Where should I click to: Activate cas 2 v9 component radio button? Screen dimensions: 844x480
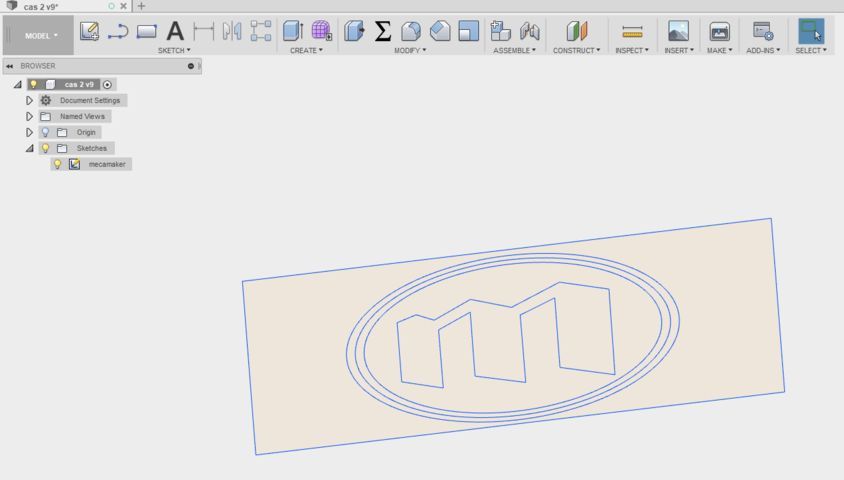coord(107,84)
